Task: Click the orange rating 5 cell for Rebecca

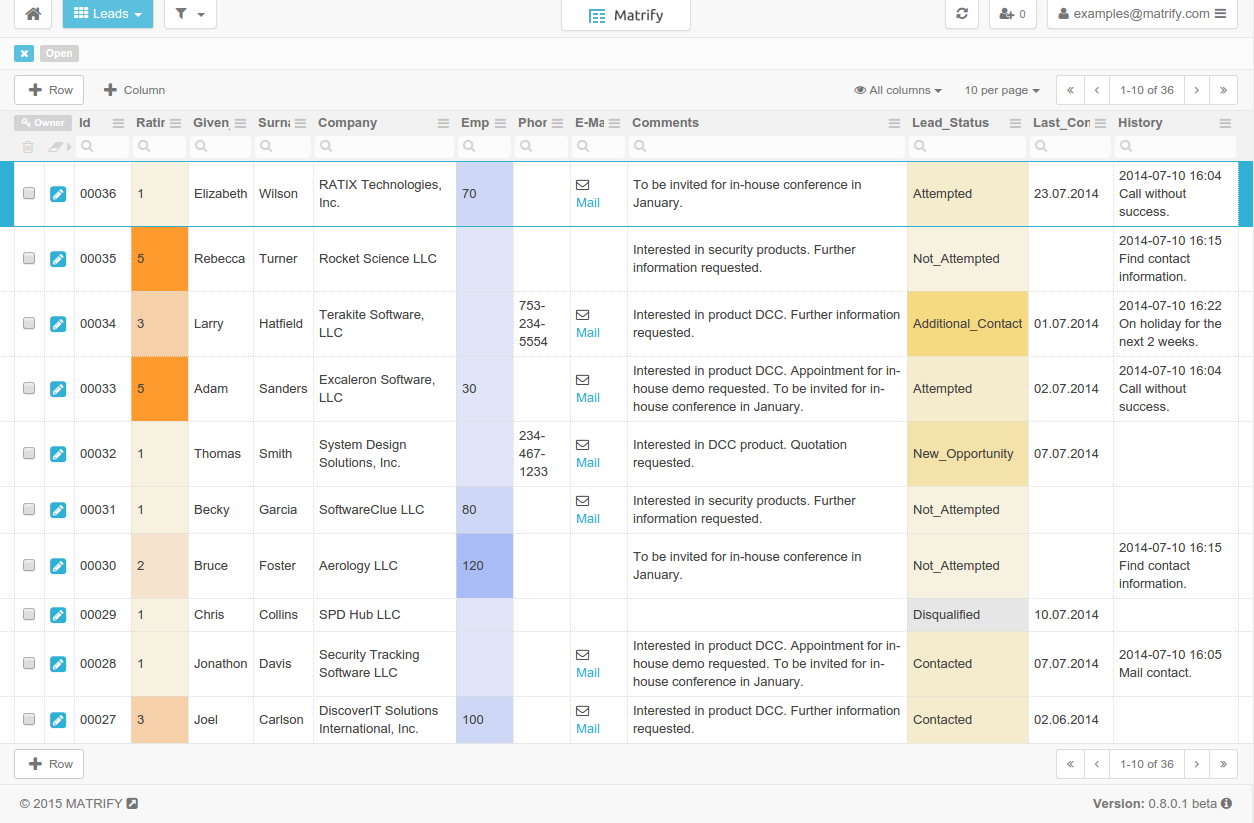Action: point(160,259)
